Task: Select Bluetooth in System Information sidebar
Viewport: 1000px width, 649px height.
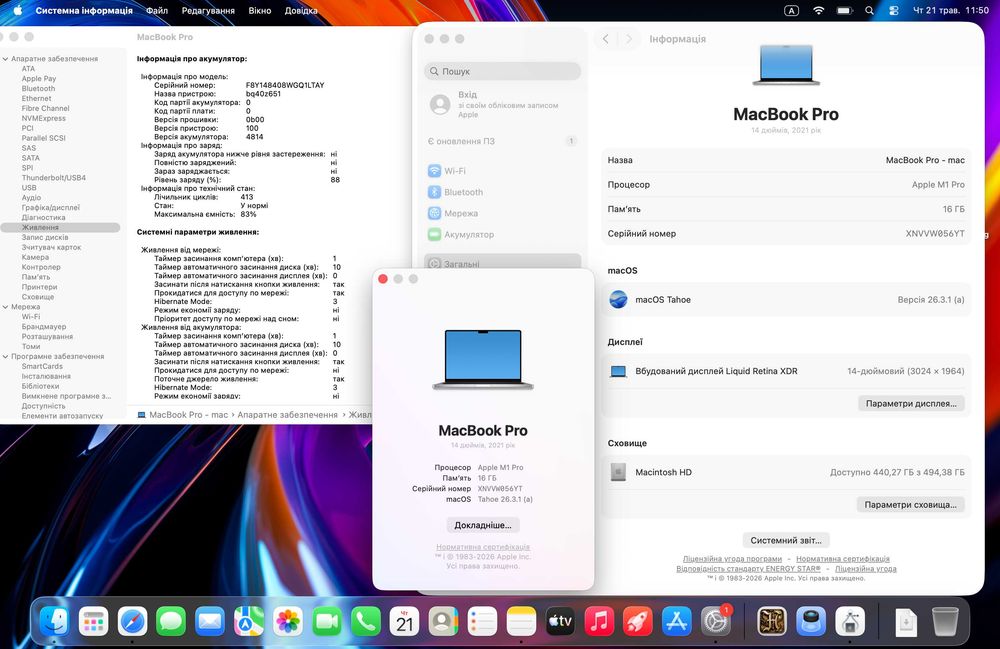Action: [x=38, y=89]
